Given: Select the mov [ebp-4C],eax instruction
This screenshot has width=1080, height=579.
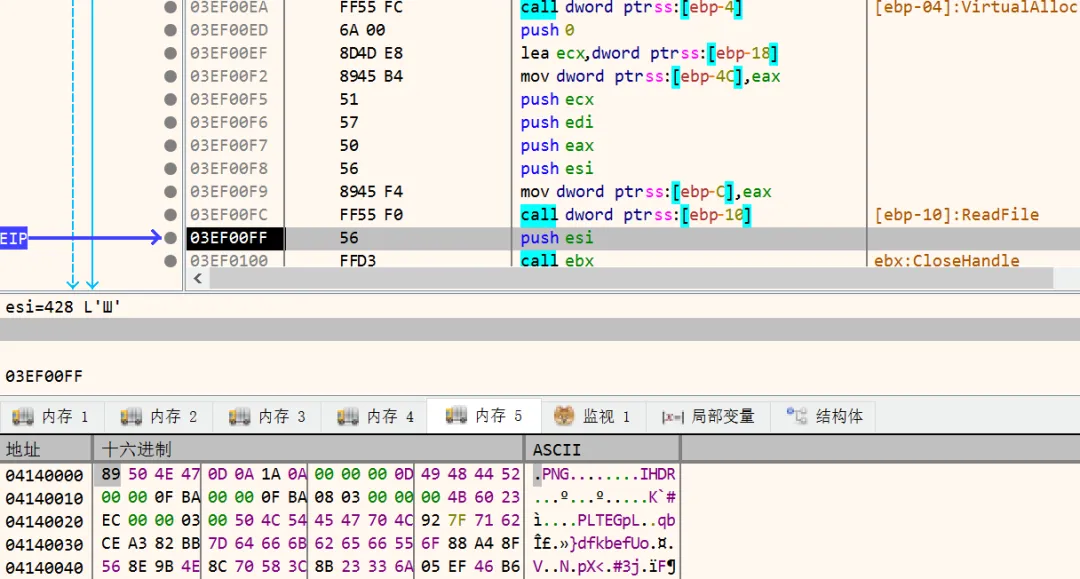Looking at the screenshot, I should click(x=650, y=76).
